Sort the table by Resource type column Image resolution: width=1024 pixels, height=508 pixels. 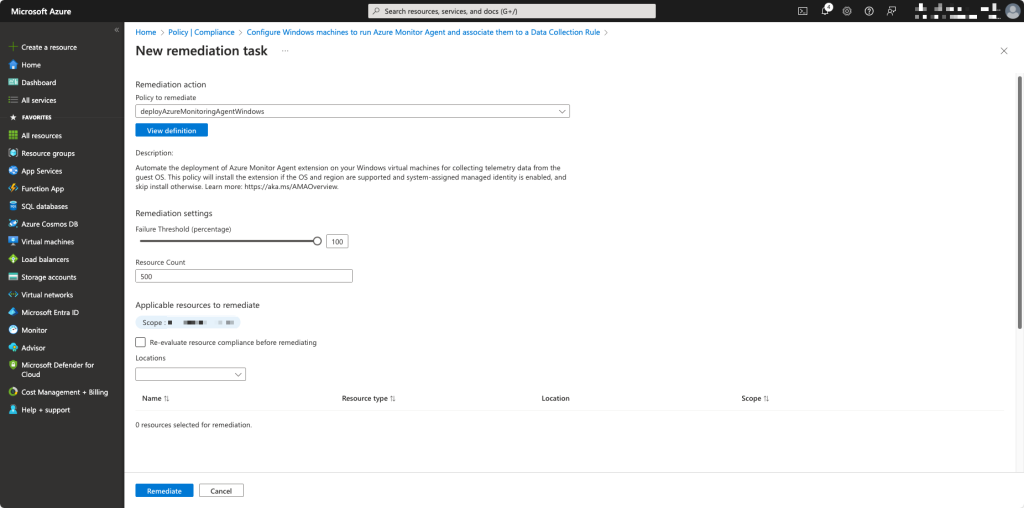point(368,398)
